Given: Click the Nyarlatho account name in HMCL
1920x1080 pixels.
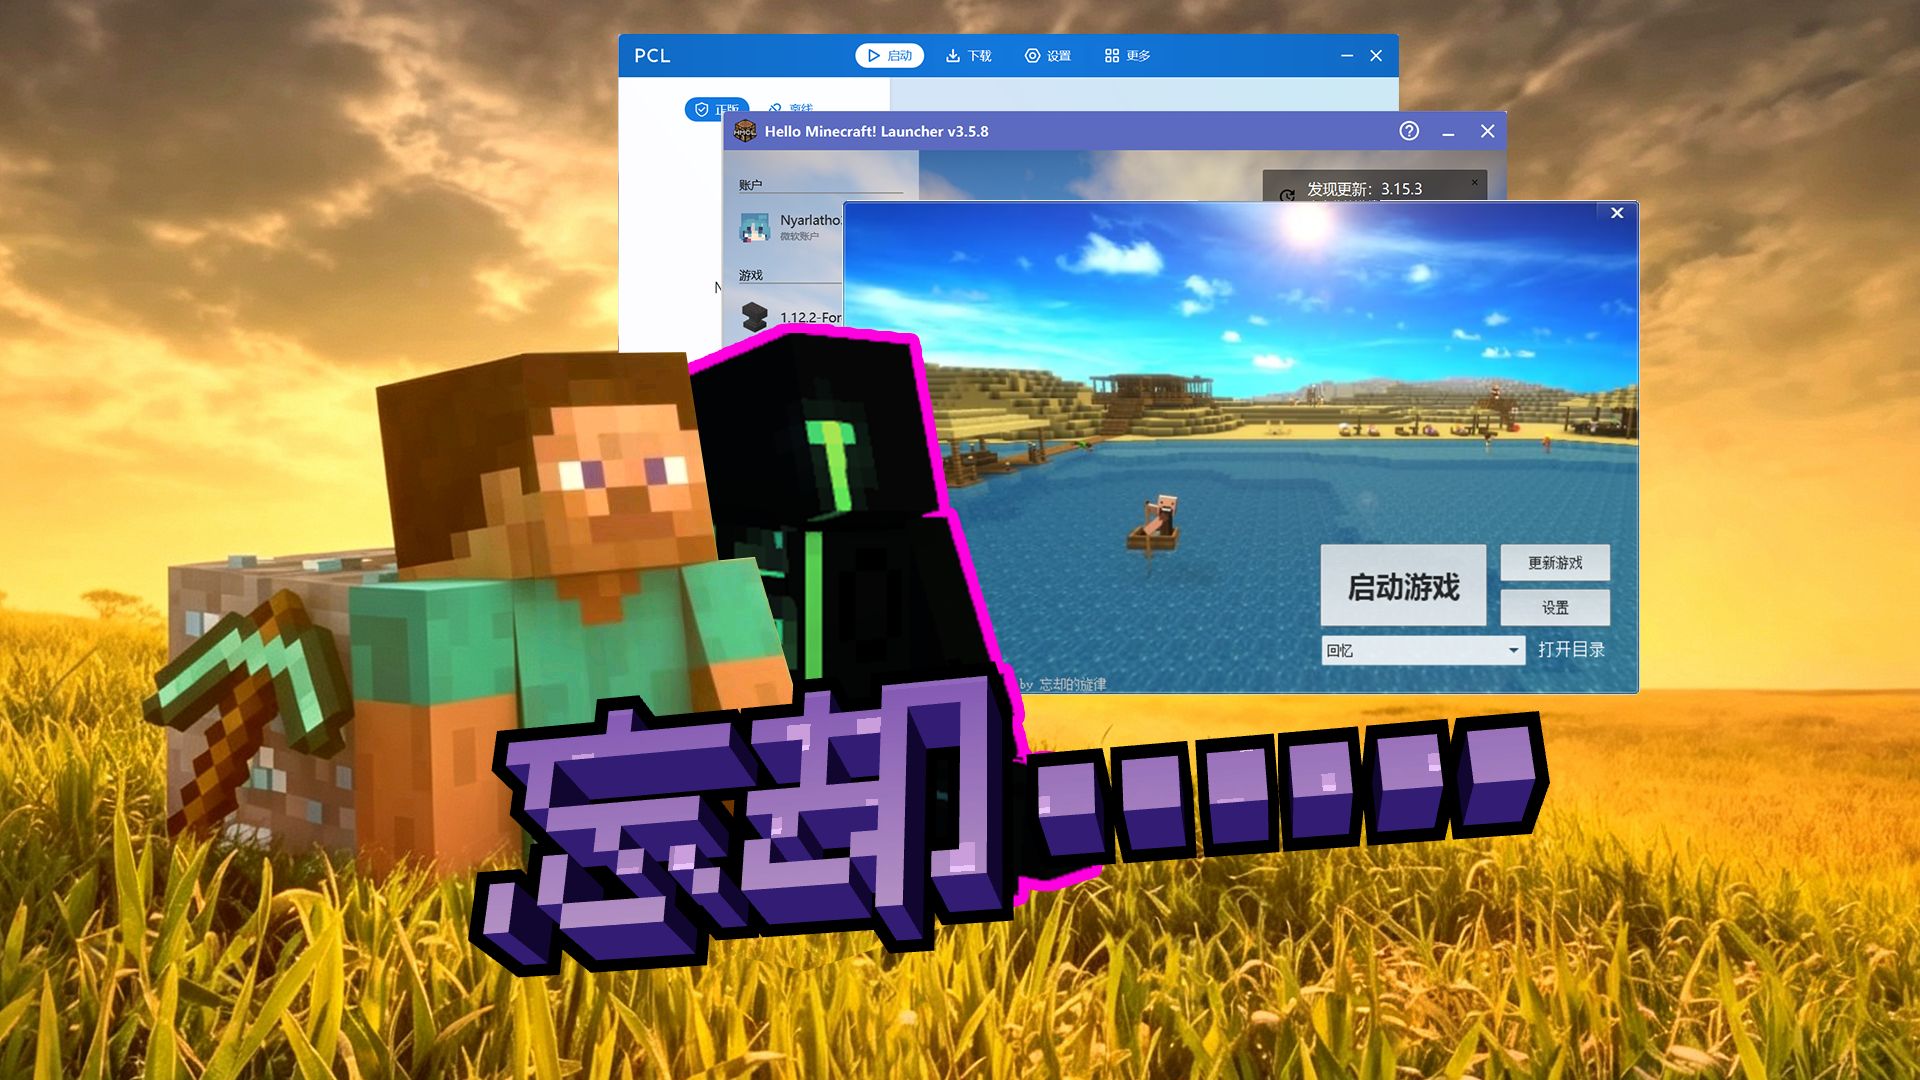Looking at the screenshot, I should tap(811, 220).
